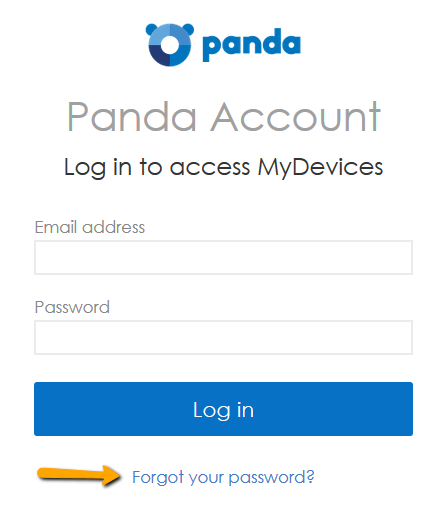Viewport: 443px width, 515px height.
Task: Click the orange arrow pointing at link
Action: (x=79, y=475)
